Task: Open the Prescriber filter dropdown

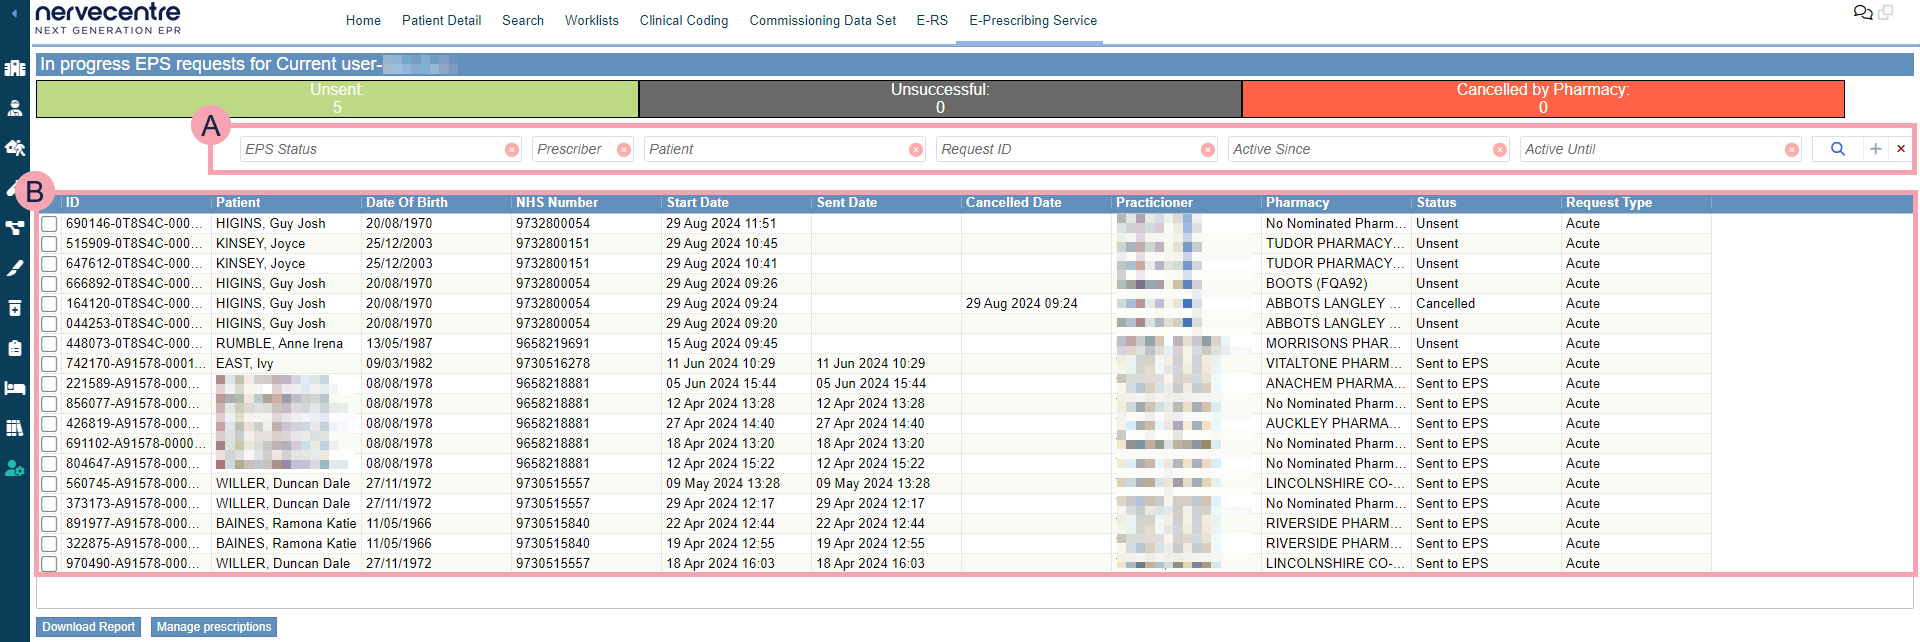Action: tap(575, 149)
